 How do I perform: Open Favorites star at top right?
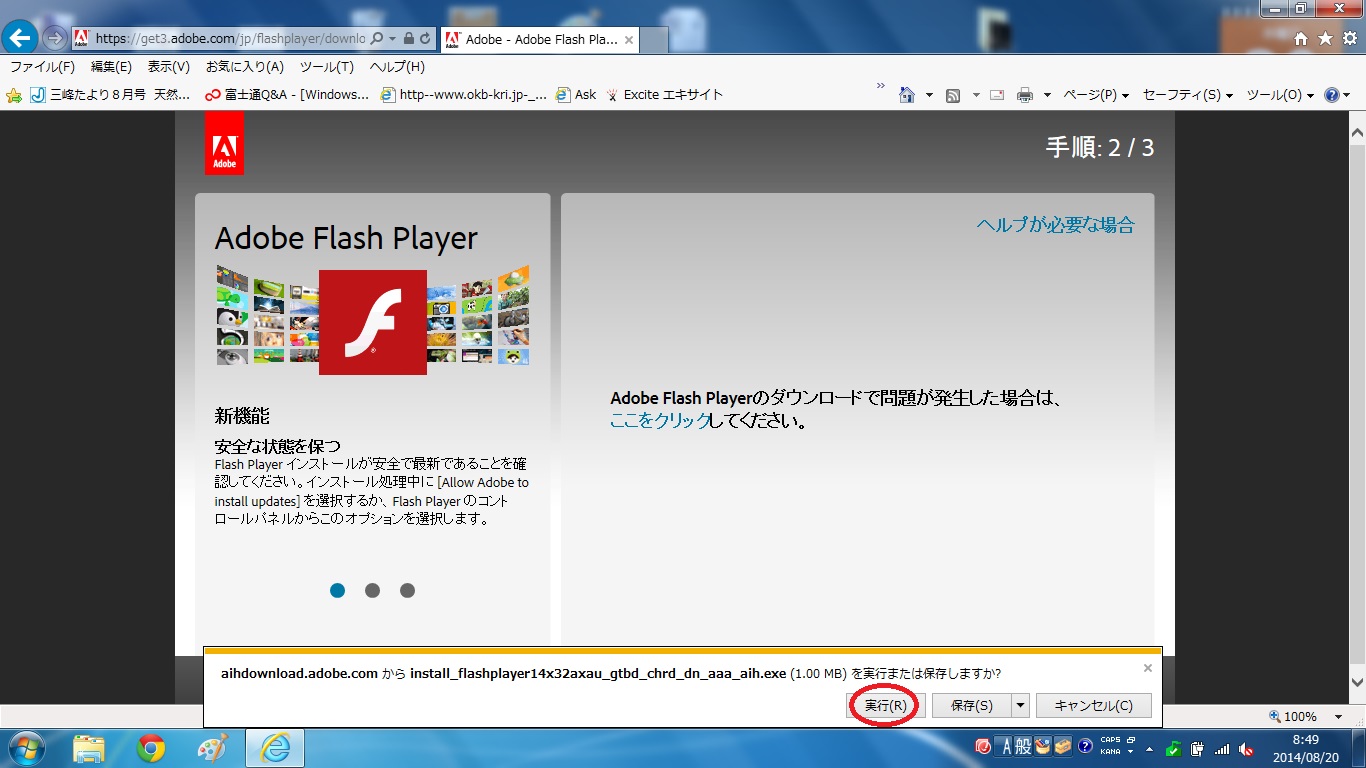1325,38
